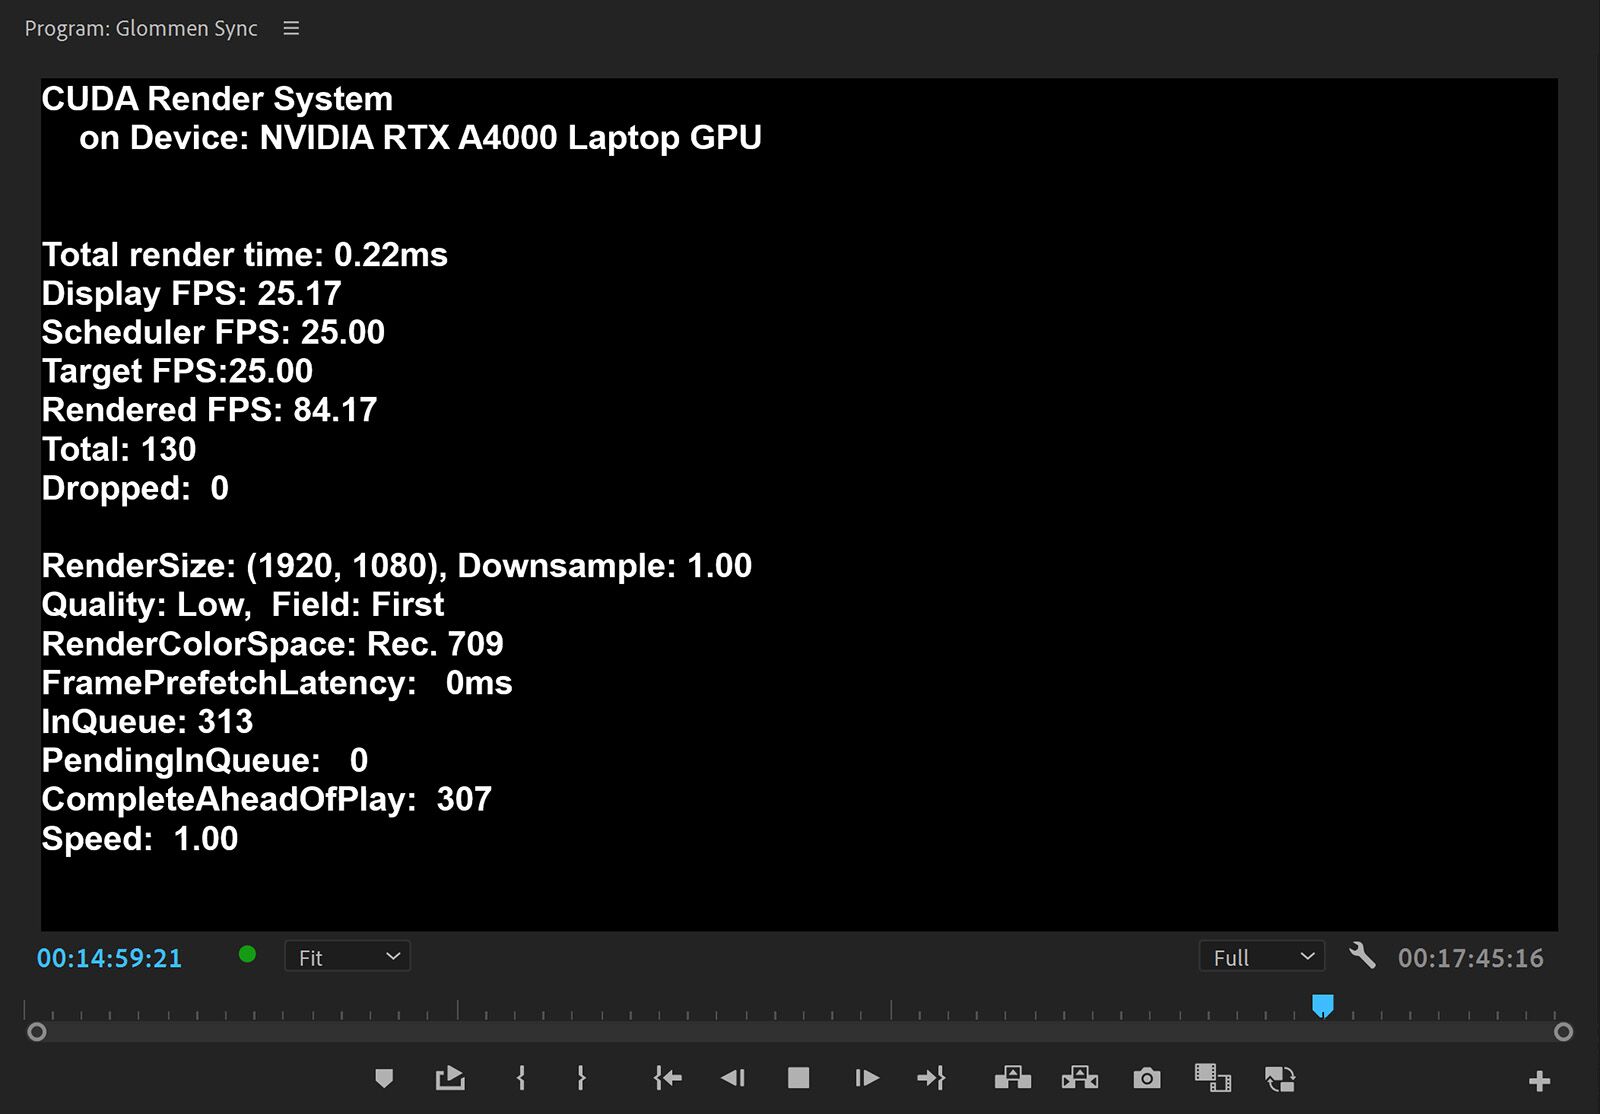1600x1114 pixels.
Task: Click the overlapping filmstrips icon
Action: tap(1213, 1078)
